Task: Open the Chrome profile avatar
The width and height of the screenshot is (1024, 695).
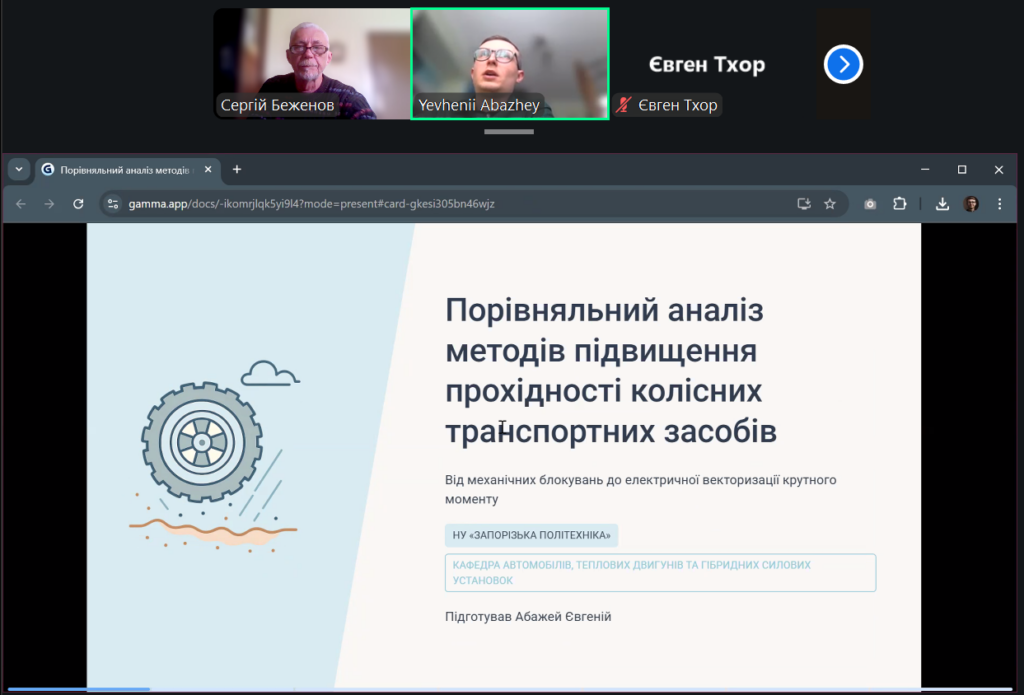Action: point(971,204)
